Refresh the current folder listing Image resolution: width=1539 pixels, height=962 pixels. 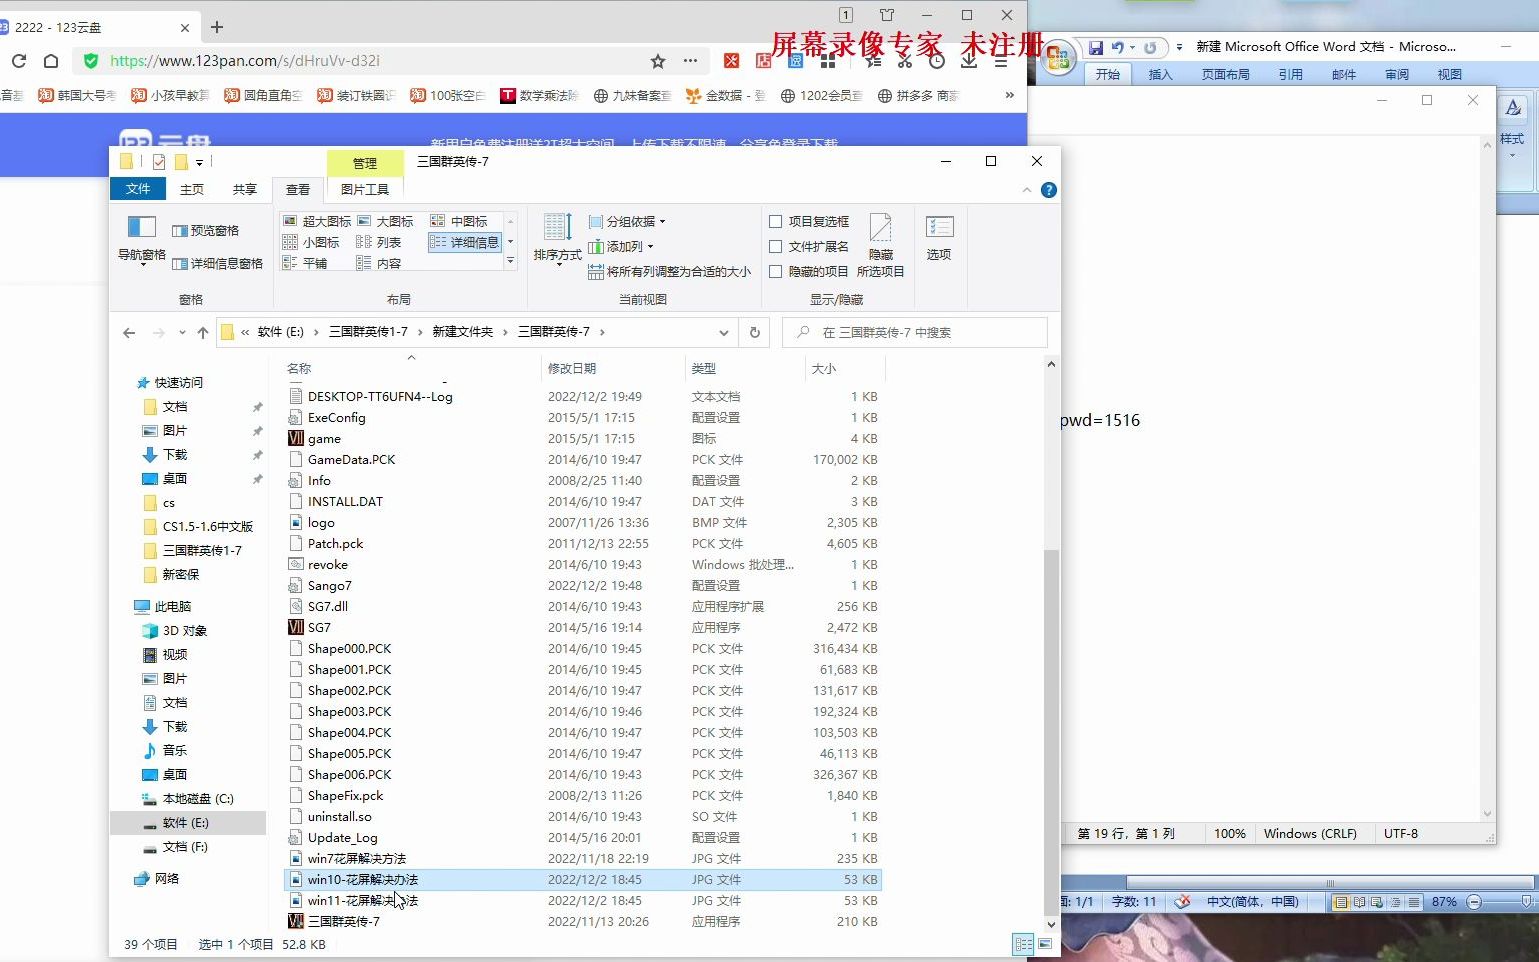[755, 332]
